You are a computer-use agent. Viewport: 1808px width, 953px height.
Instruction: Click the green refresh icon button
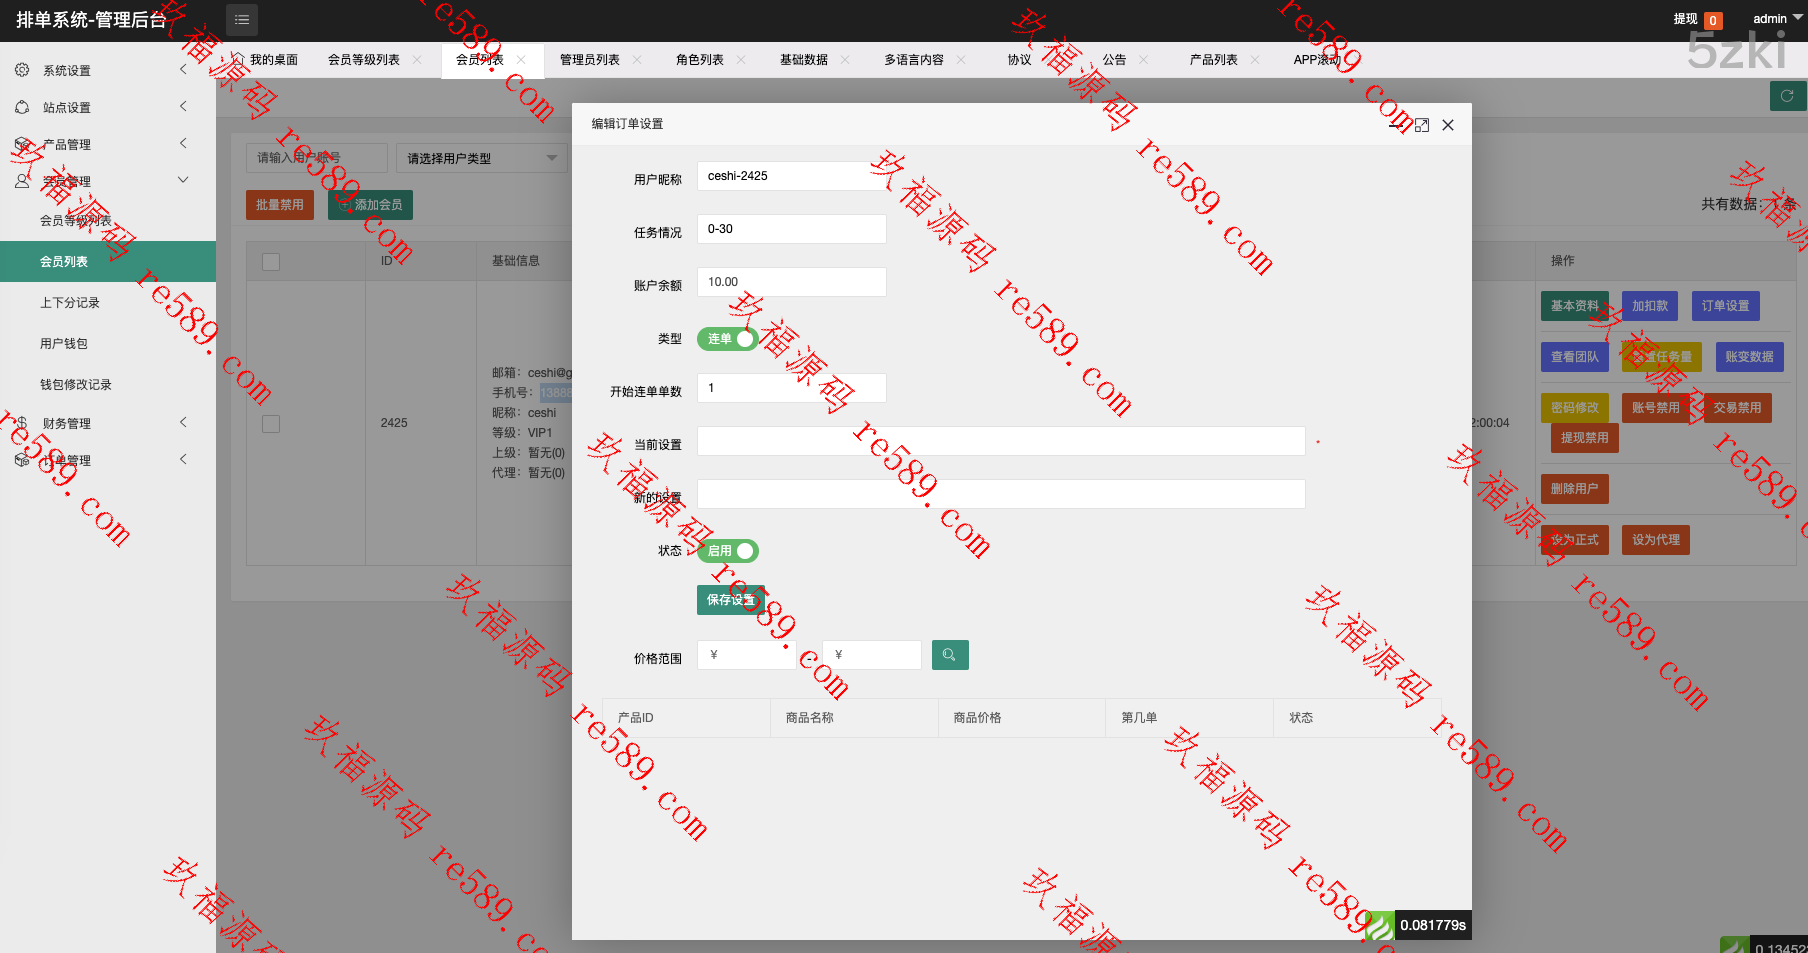tap(1786, 96)
